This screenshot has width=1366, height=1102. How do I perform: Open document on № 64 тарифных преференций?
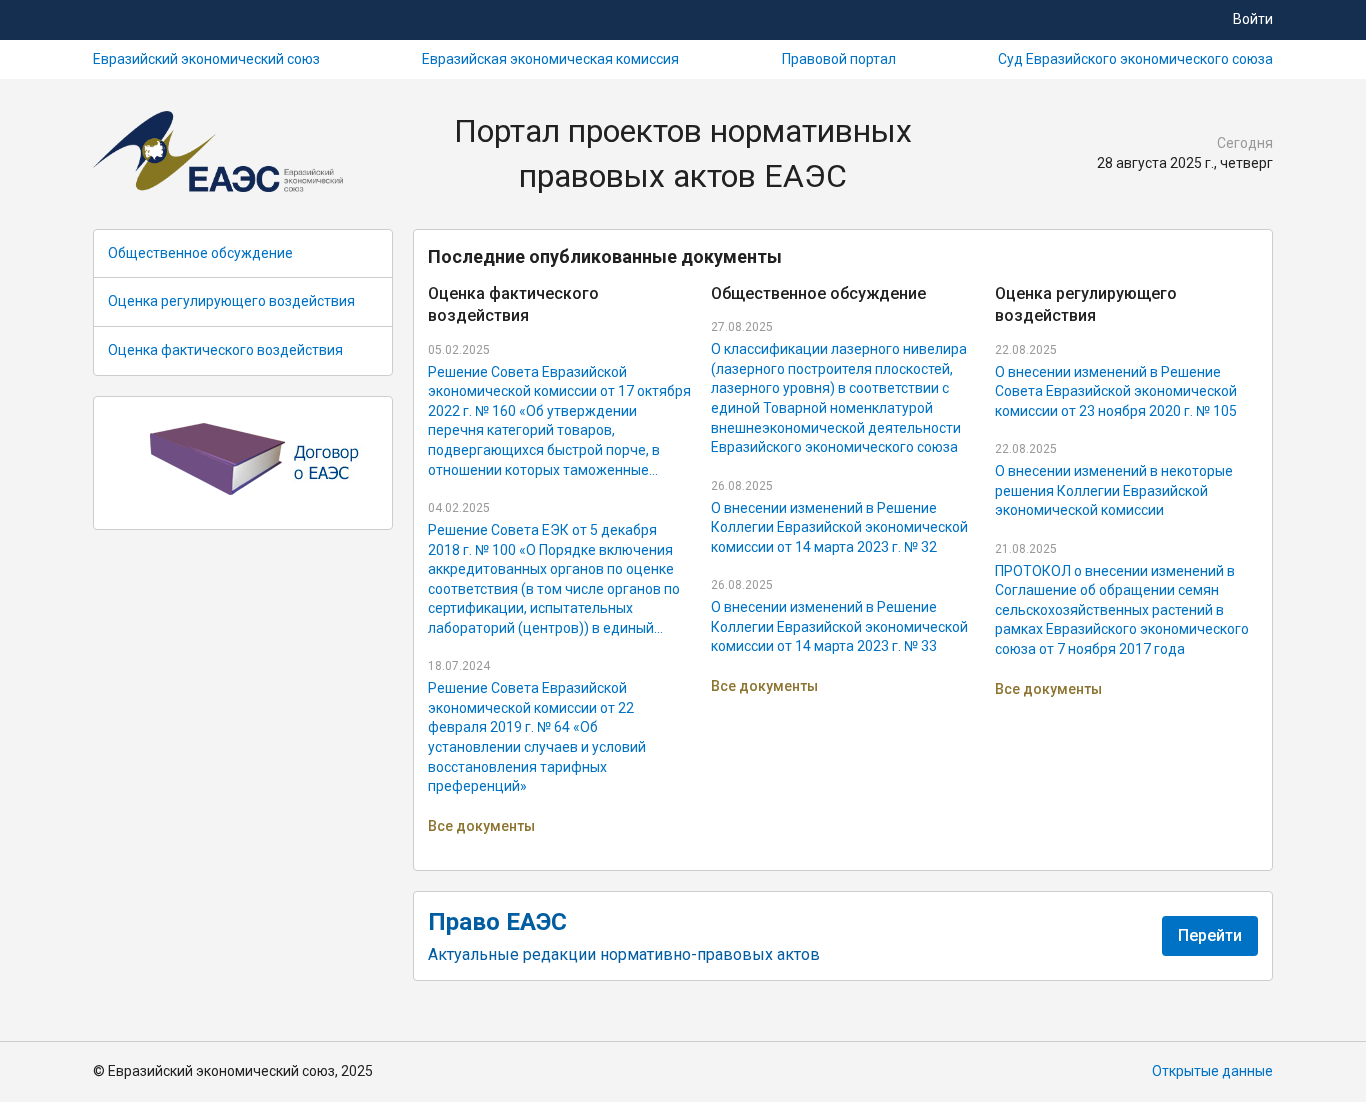537,737
